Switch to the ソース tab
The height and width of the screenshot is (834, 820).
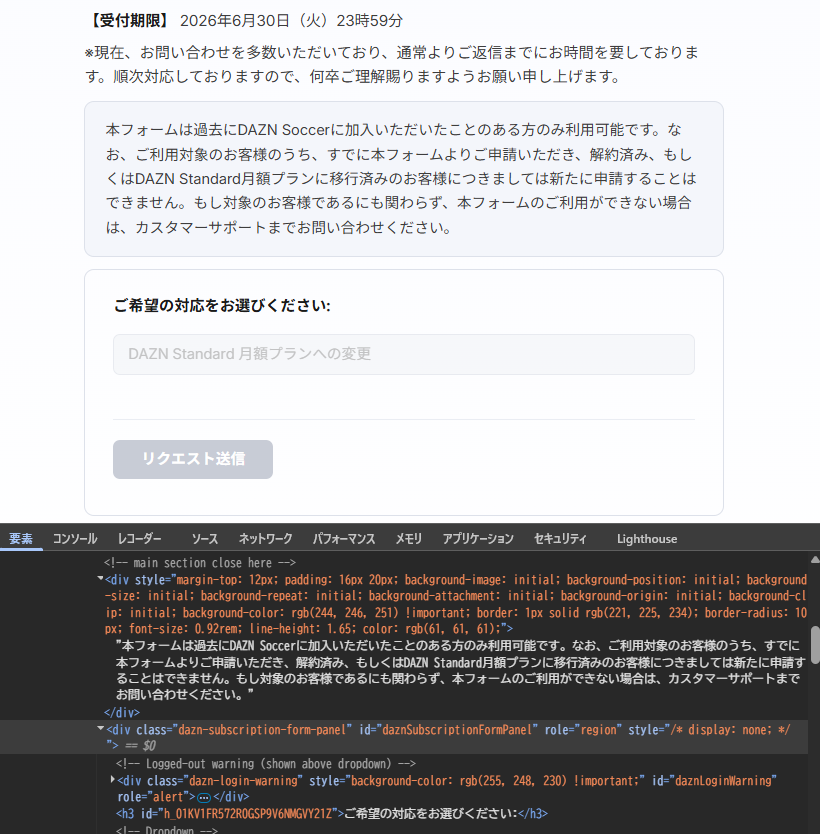click(205, 539)
